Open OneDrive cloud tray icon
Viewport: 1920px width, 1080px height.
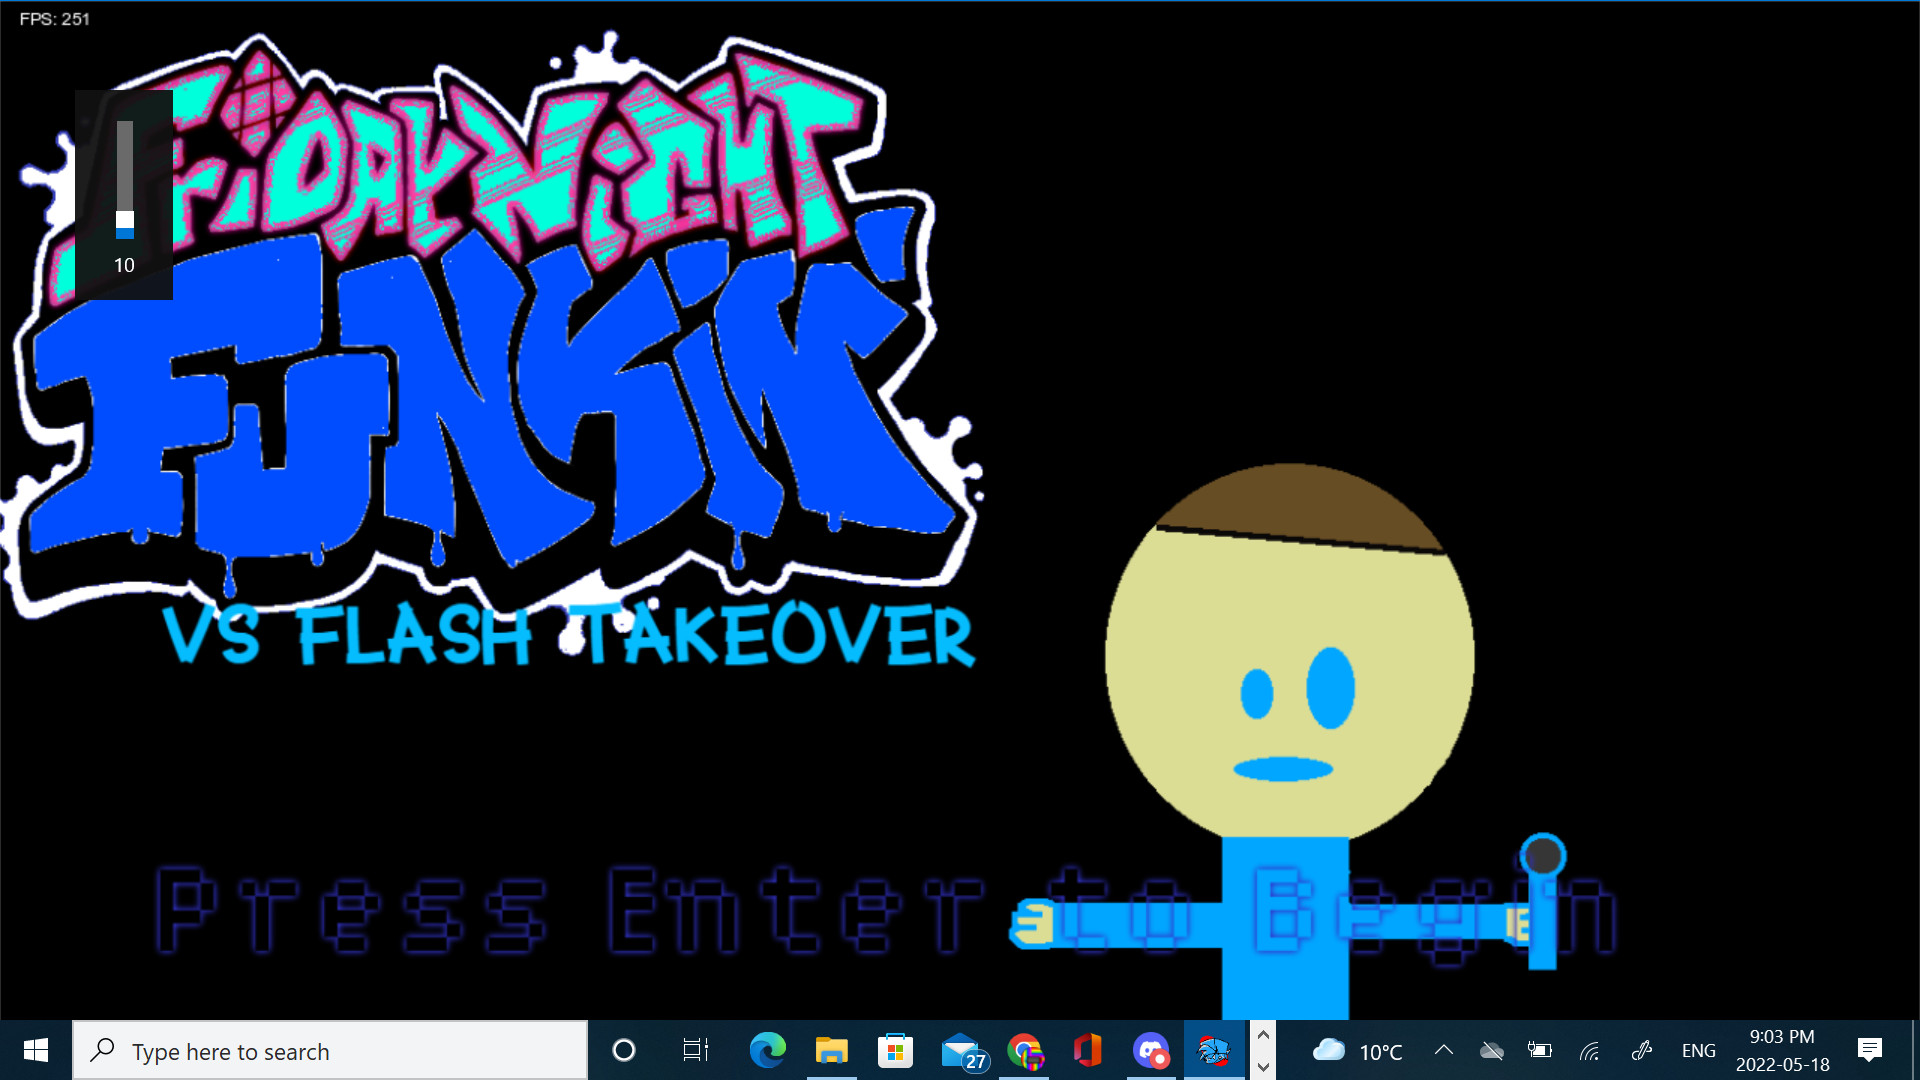tap(1491, 1050)
